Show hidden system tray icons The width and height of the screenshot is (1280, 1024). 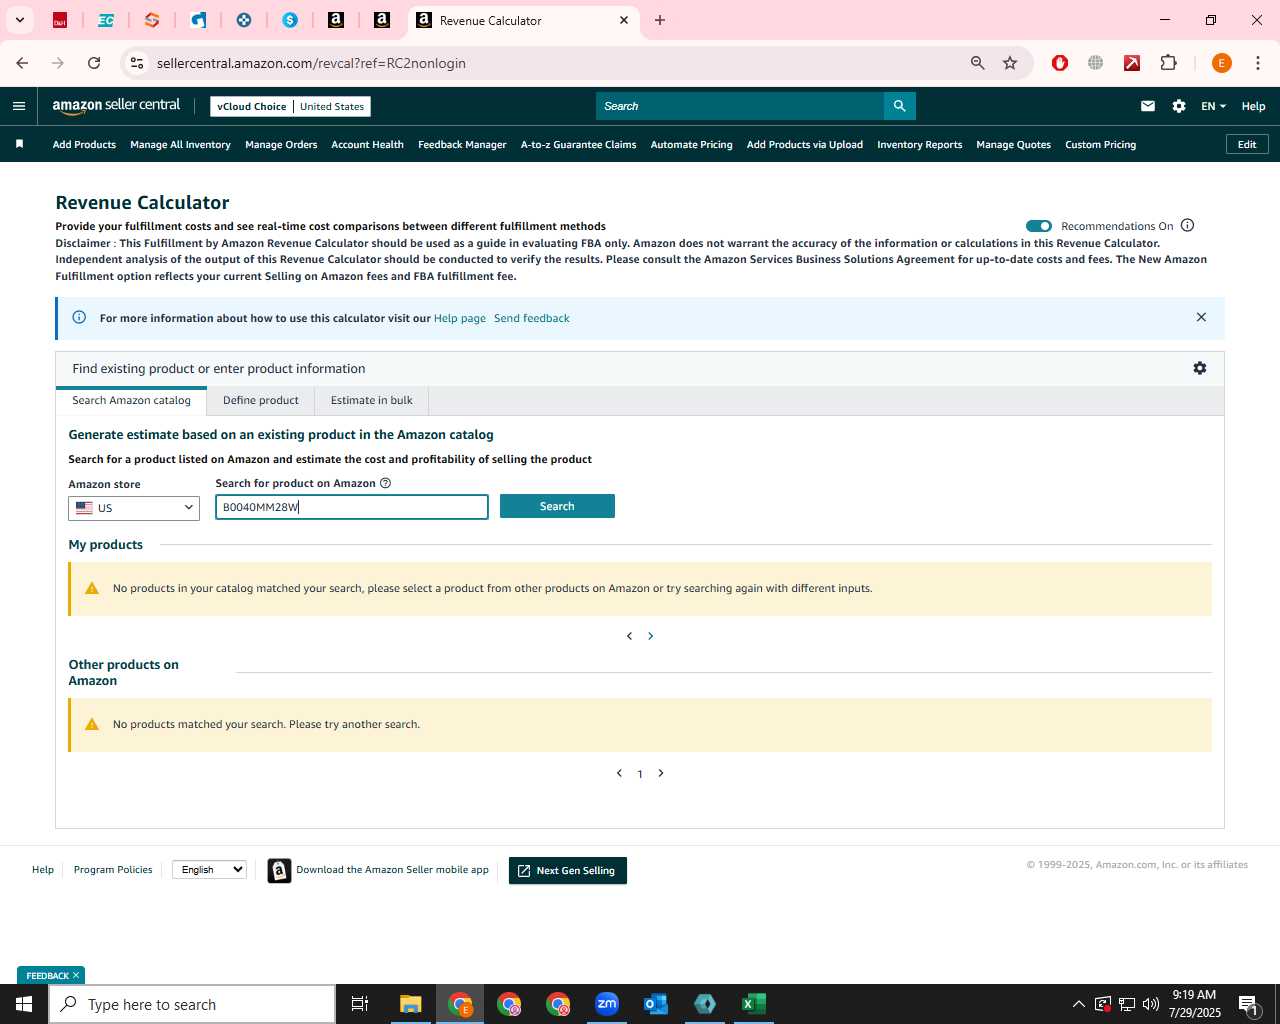[1078, 1004]
